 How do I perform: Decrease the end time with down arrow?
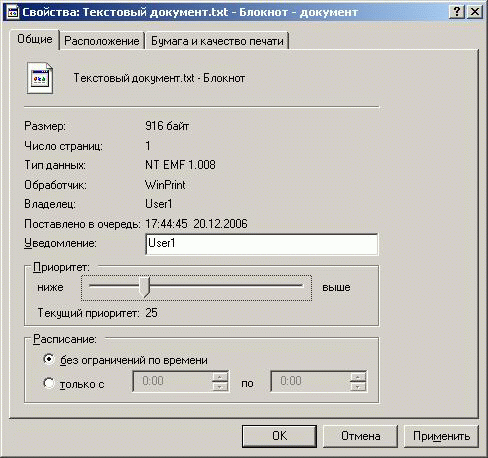coord(358,386)
